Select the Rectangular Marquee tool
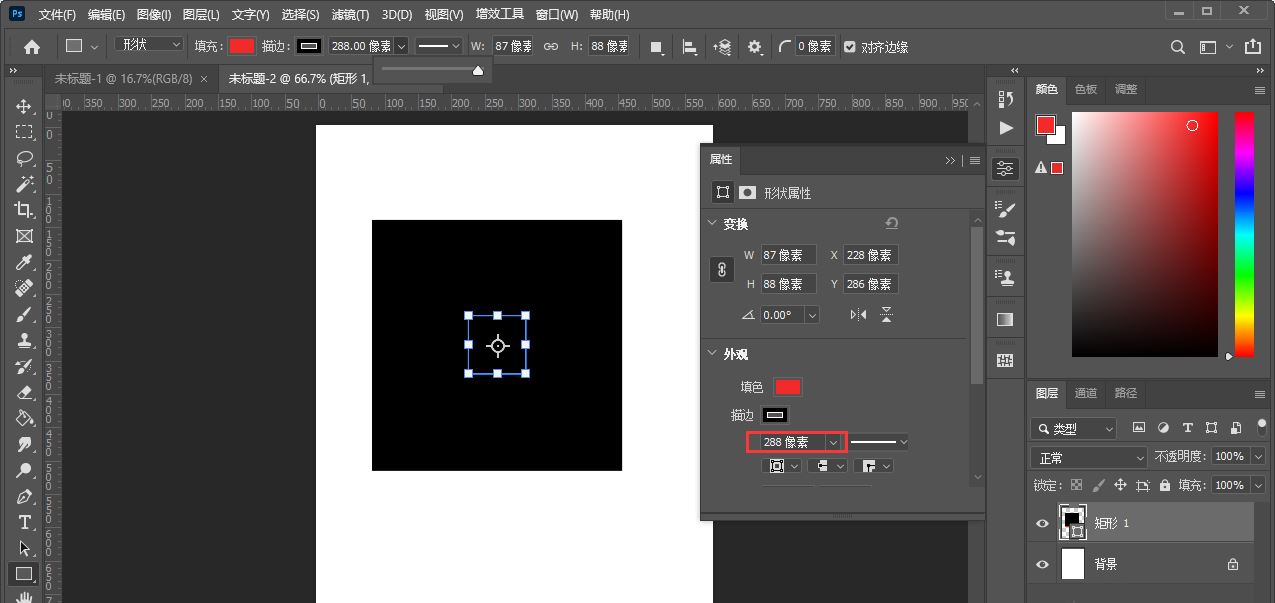This screenshot has height=603, width=1275. coord(24,132)
